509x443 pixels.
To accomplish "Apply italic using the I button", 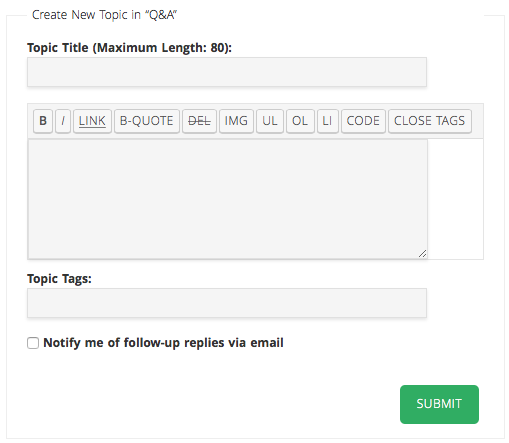I will tap(63, 121).
